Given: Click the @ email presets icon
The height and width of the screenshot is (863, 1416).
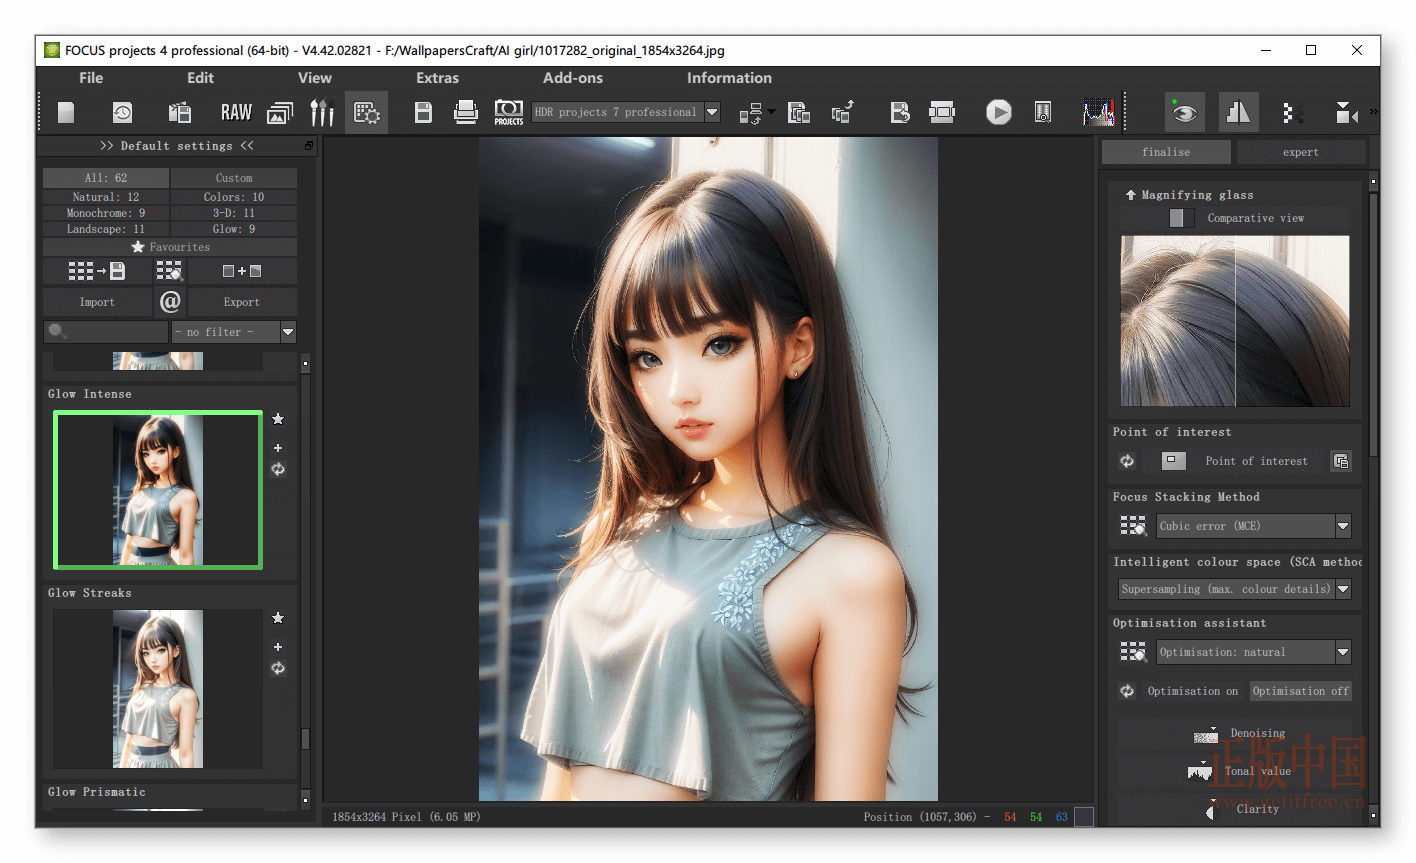Looking at the screenshot, I should click(170, 301).
